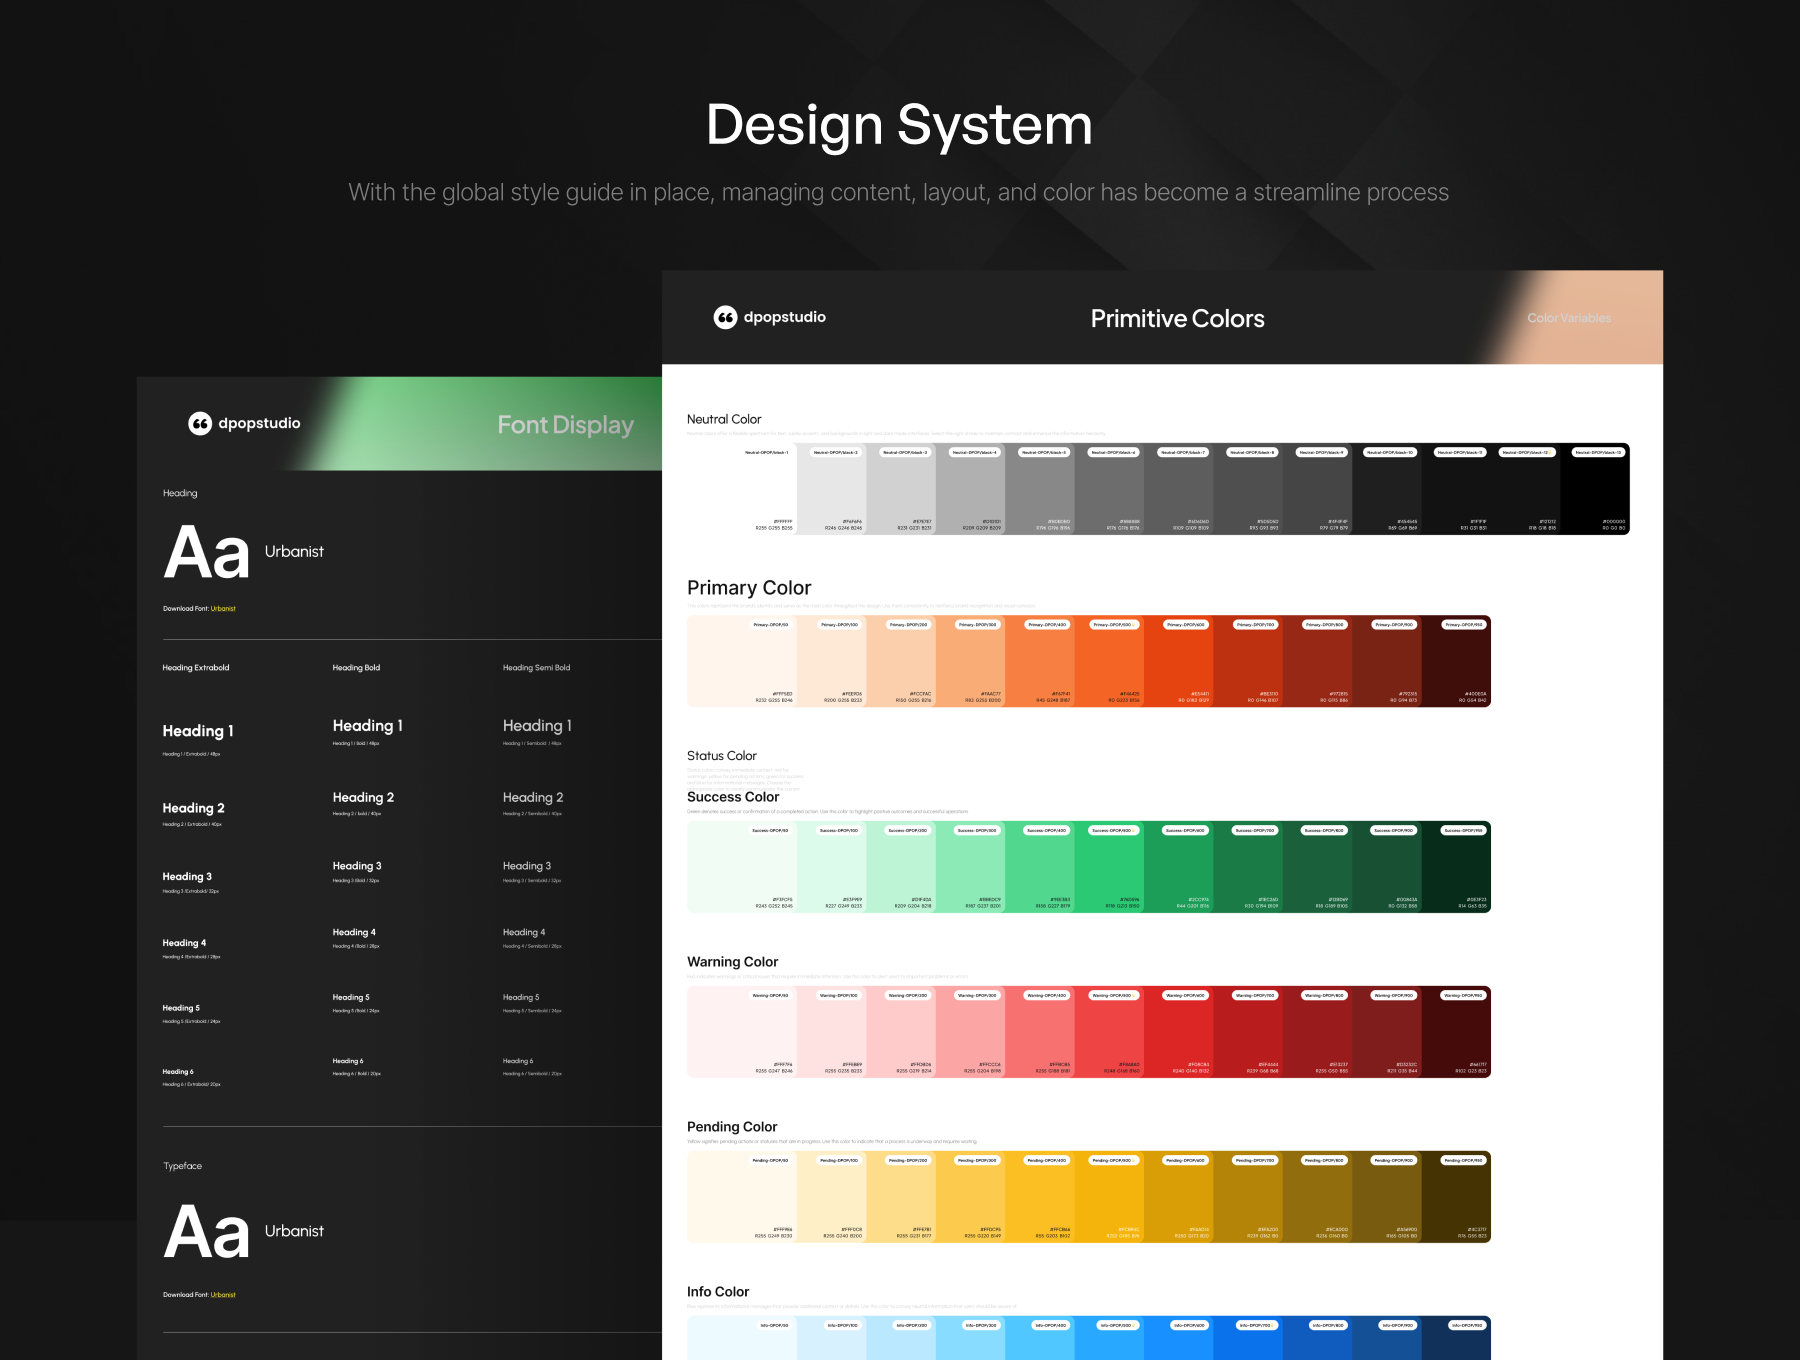Click the Bold Heading 5 sample
The width and height of the screenshot is (1800, 1360).
coord(351,997)
